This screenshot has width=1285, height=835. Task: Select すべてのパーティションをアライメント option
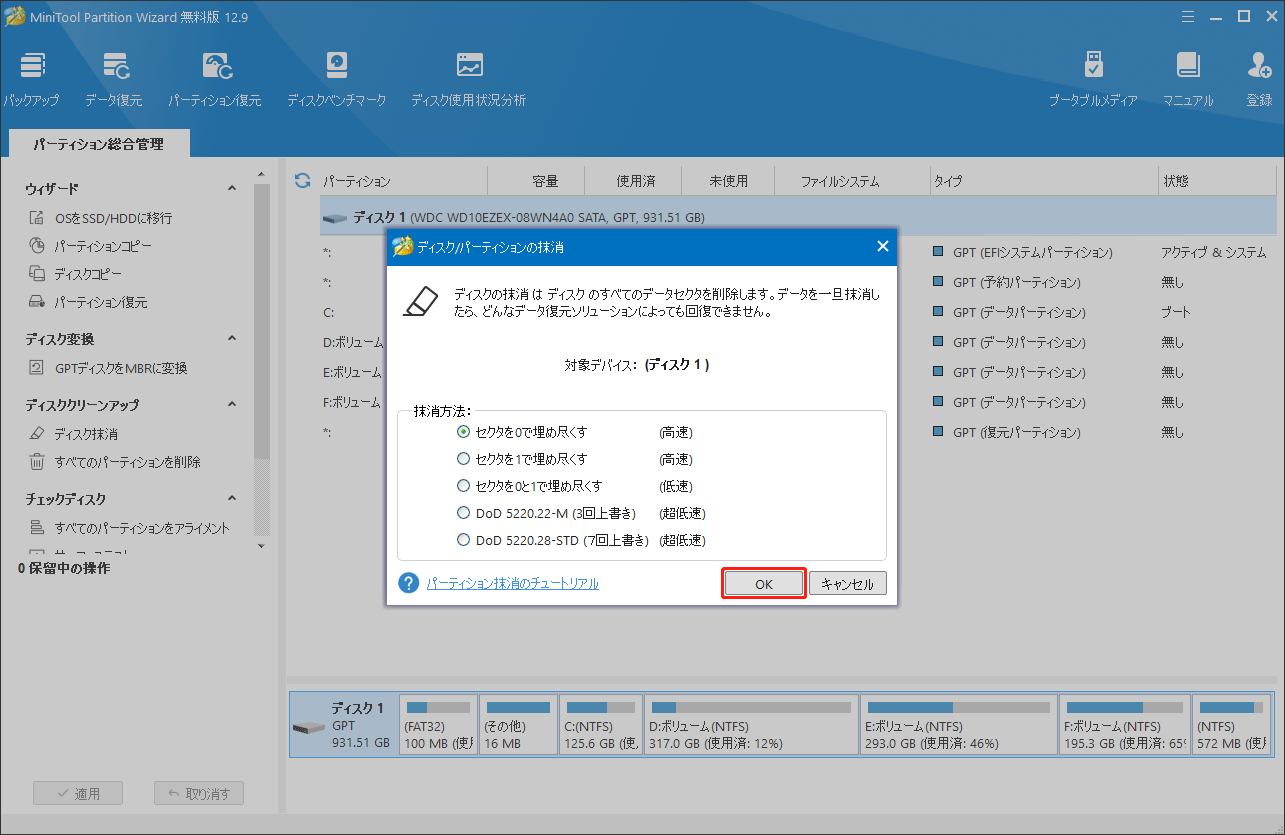[x=128, y=528]
